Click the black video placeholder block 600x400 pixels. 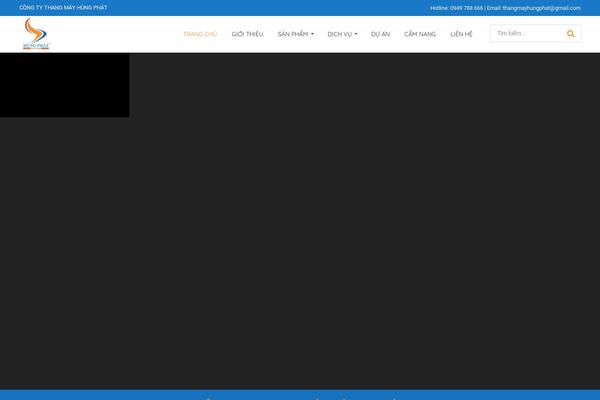65,85
